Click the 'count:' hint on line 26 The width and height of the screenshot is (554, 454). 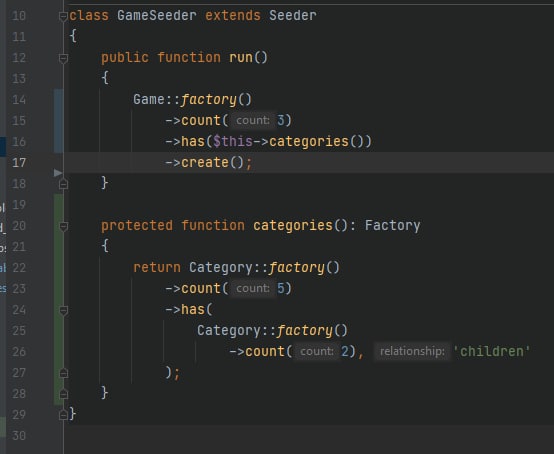(317, 352)
